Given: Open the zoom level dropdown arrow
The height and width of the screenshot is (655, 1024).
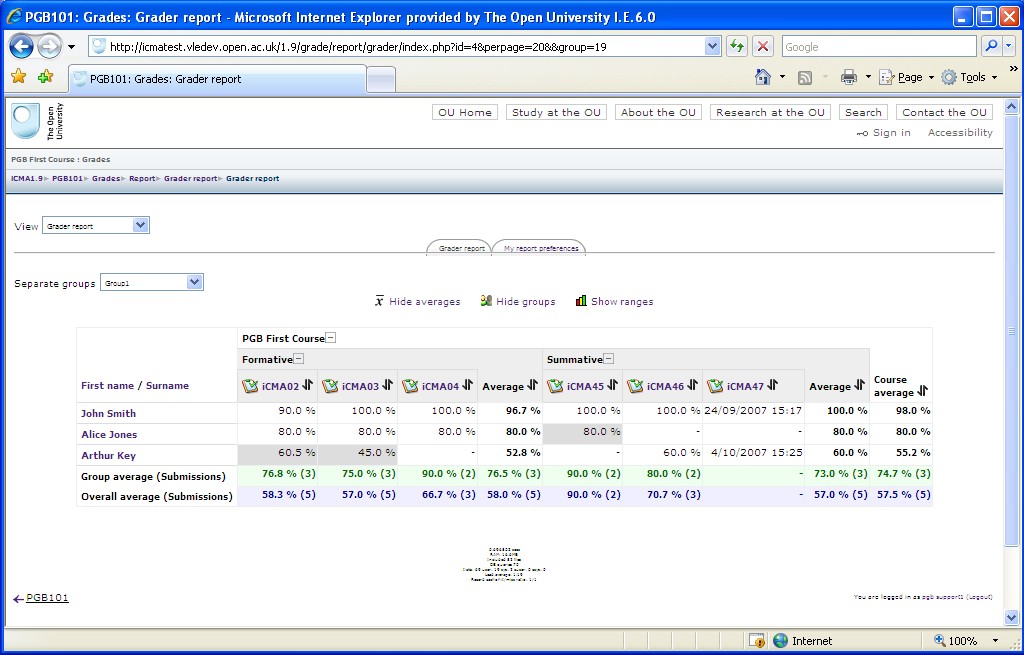Looking at the screenshot, I should pos(995,641).
